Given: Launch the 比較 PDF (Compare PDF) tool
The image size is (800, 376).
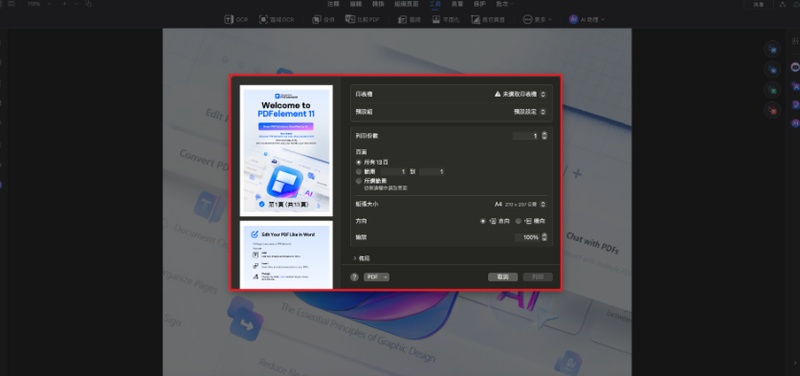Looking at the screenshot, I should [362, 19].
